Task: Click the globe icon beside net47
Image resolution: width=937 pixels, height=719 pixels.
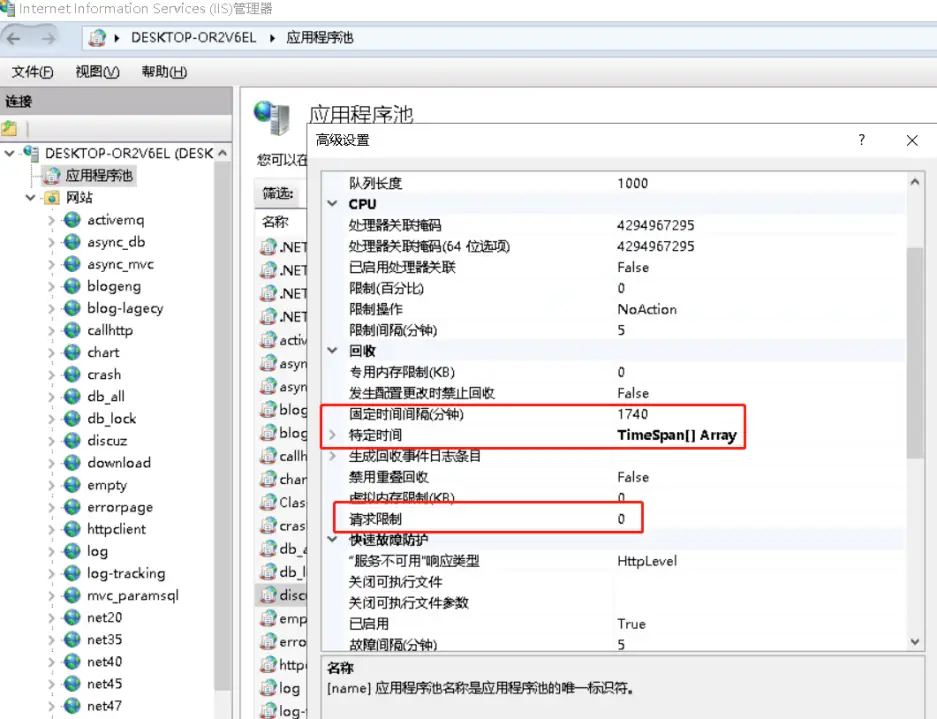Action: (x=72, y=706)
